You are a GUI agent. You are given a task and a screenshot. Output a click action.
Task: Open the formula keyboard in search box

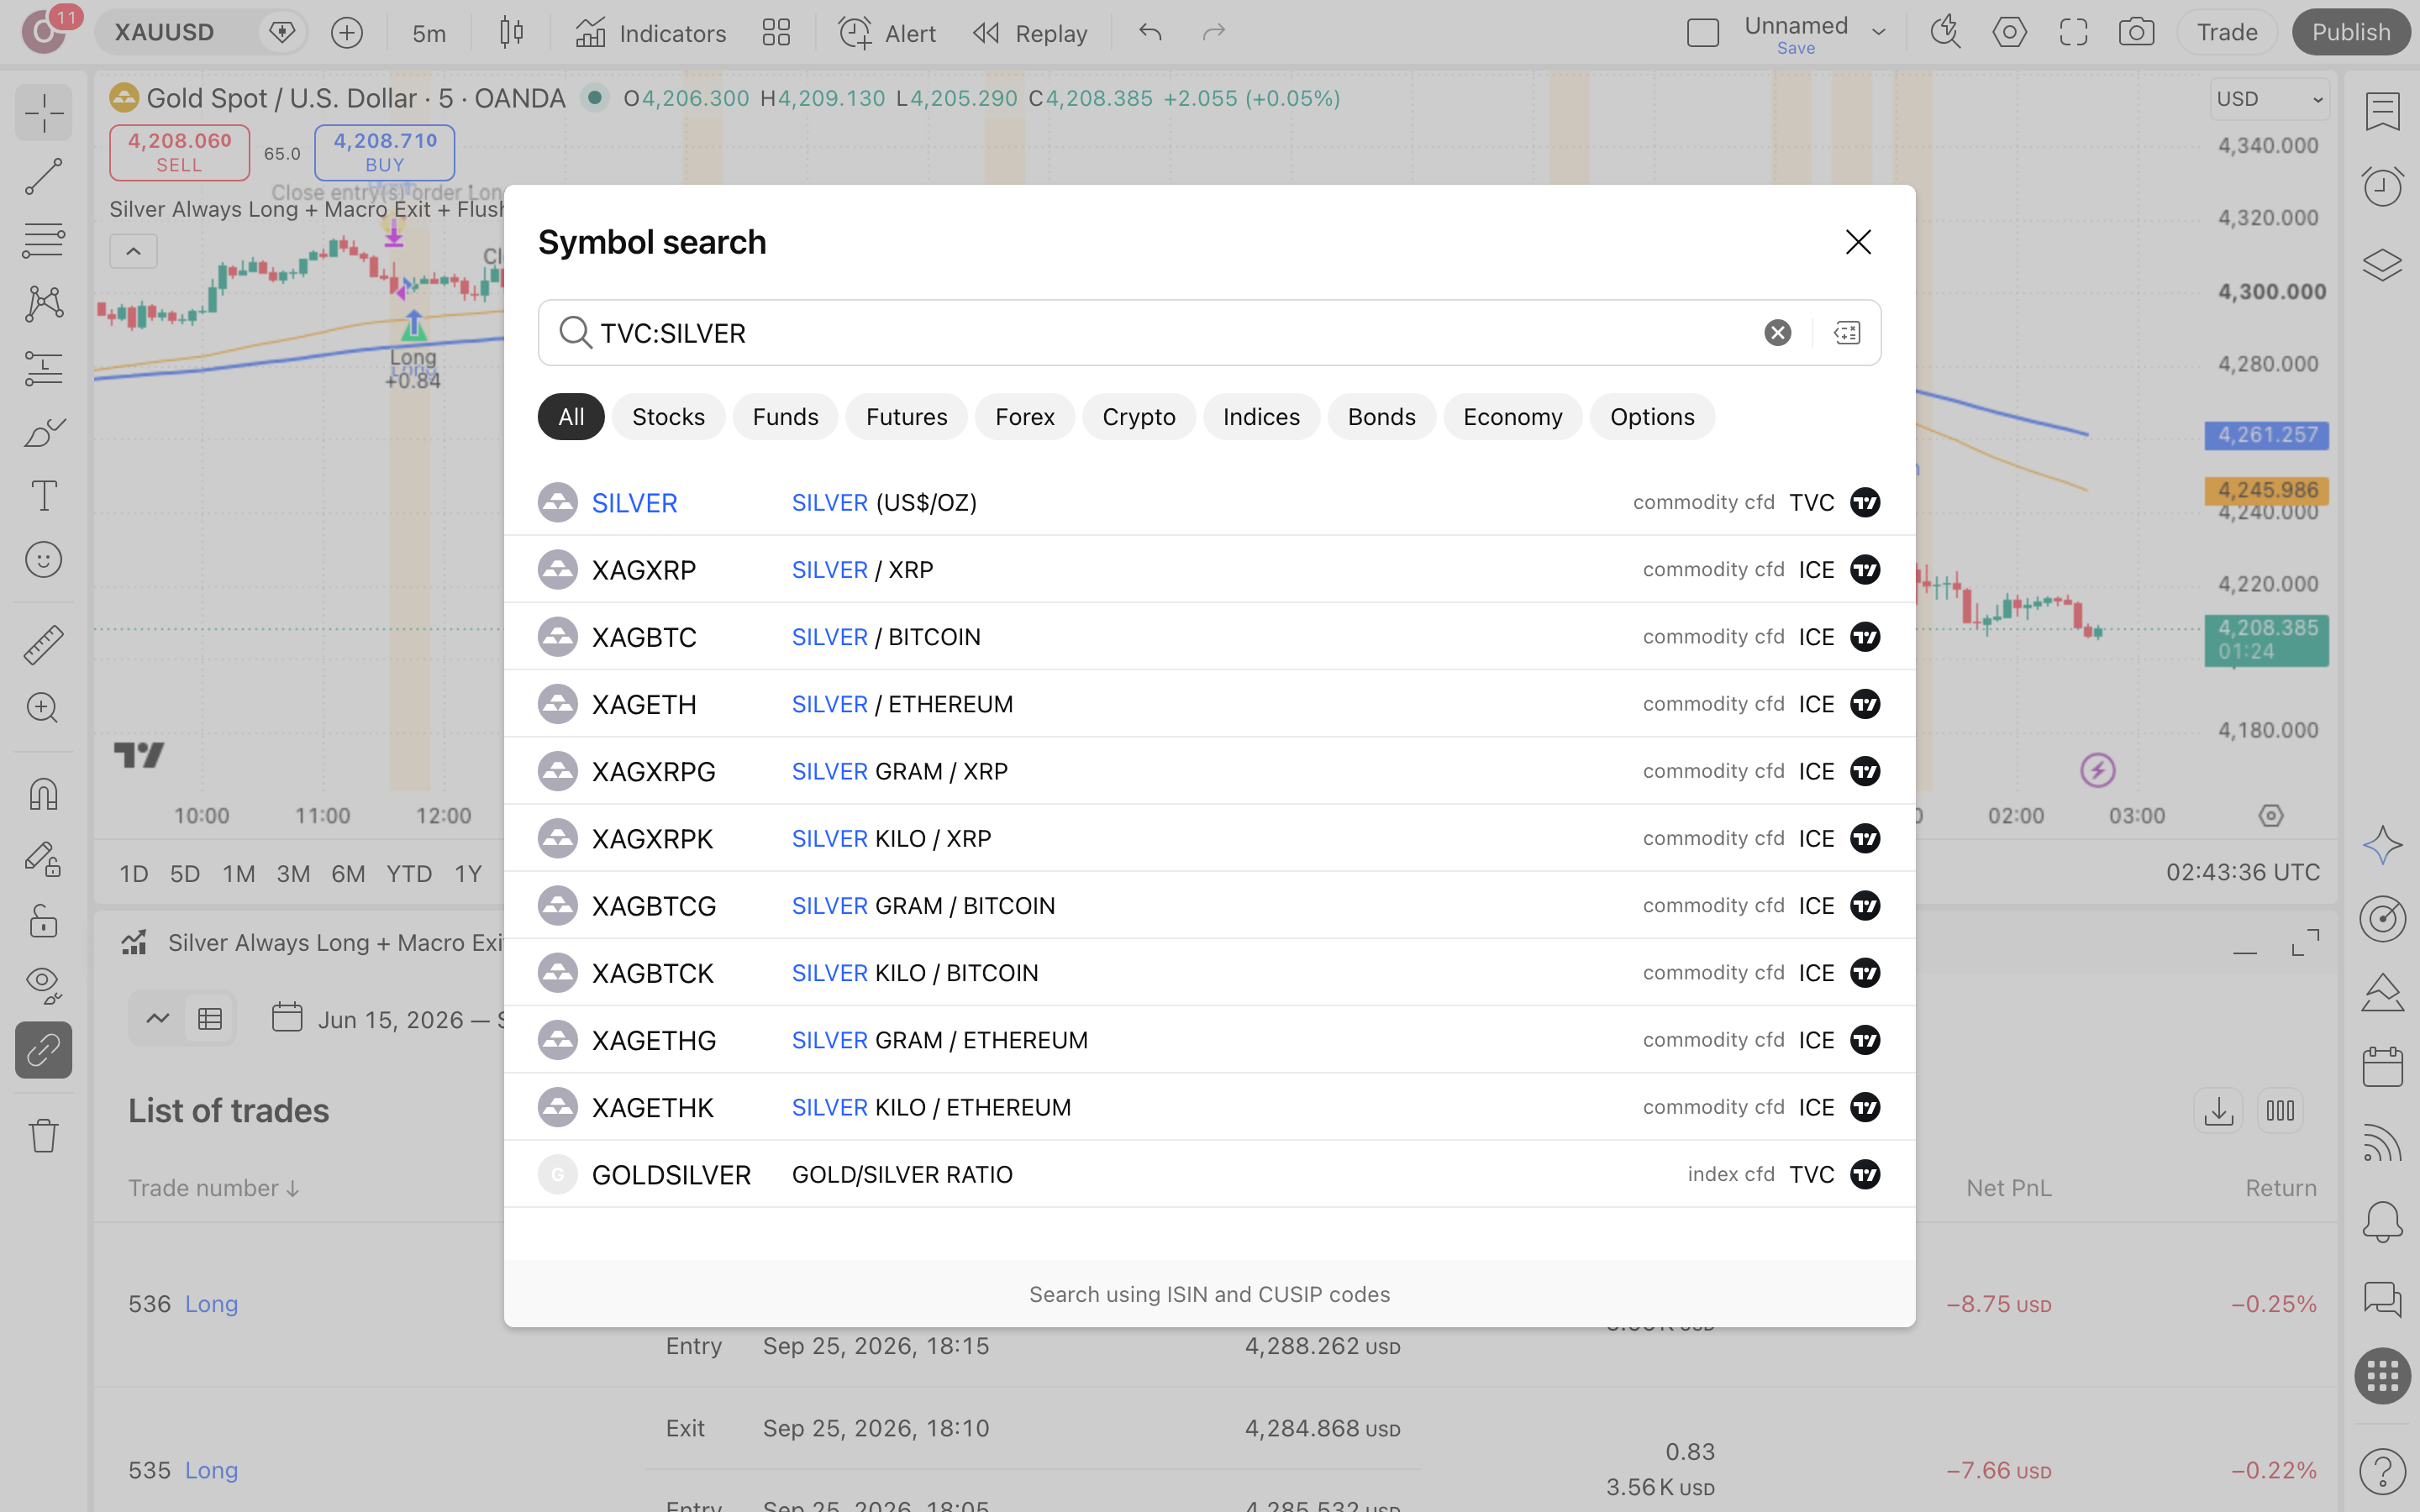pos(1847,333)
